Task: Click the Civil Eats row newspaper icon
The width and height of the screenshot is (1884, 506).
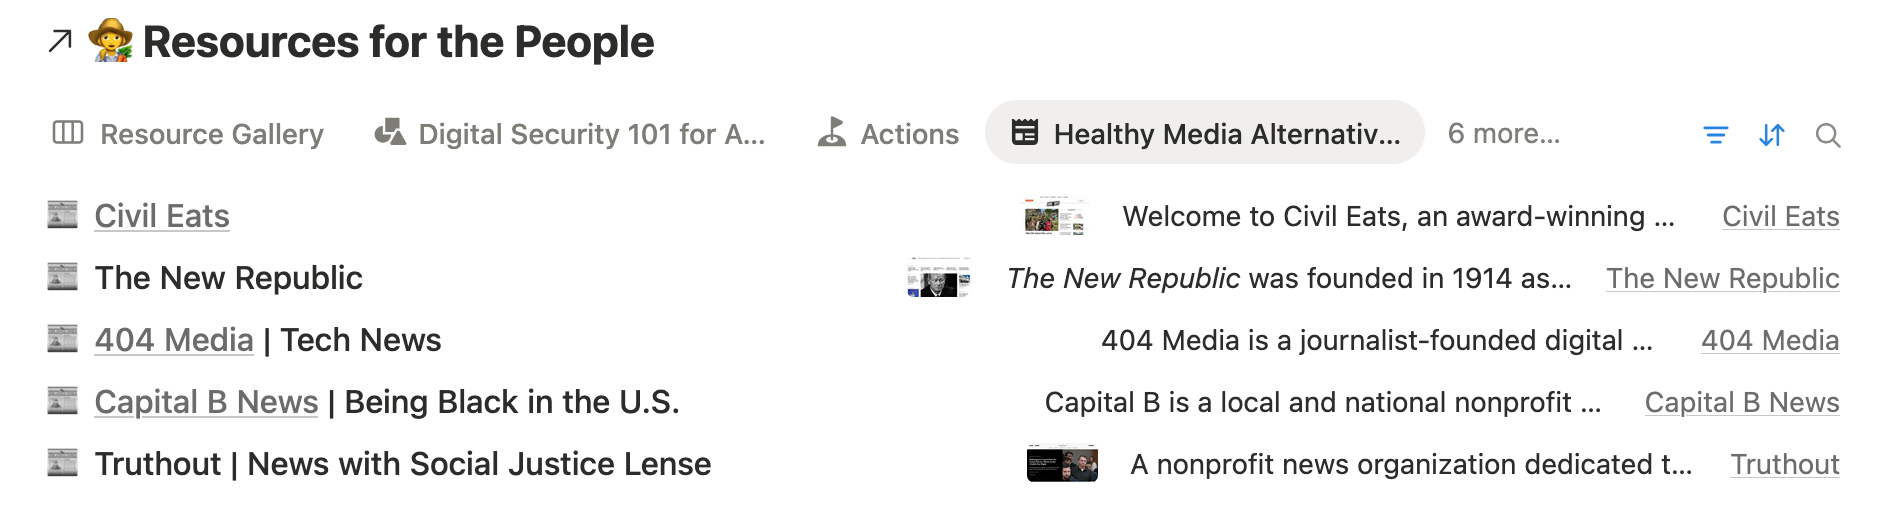Action: (62, 215)
